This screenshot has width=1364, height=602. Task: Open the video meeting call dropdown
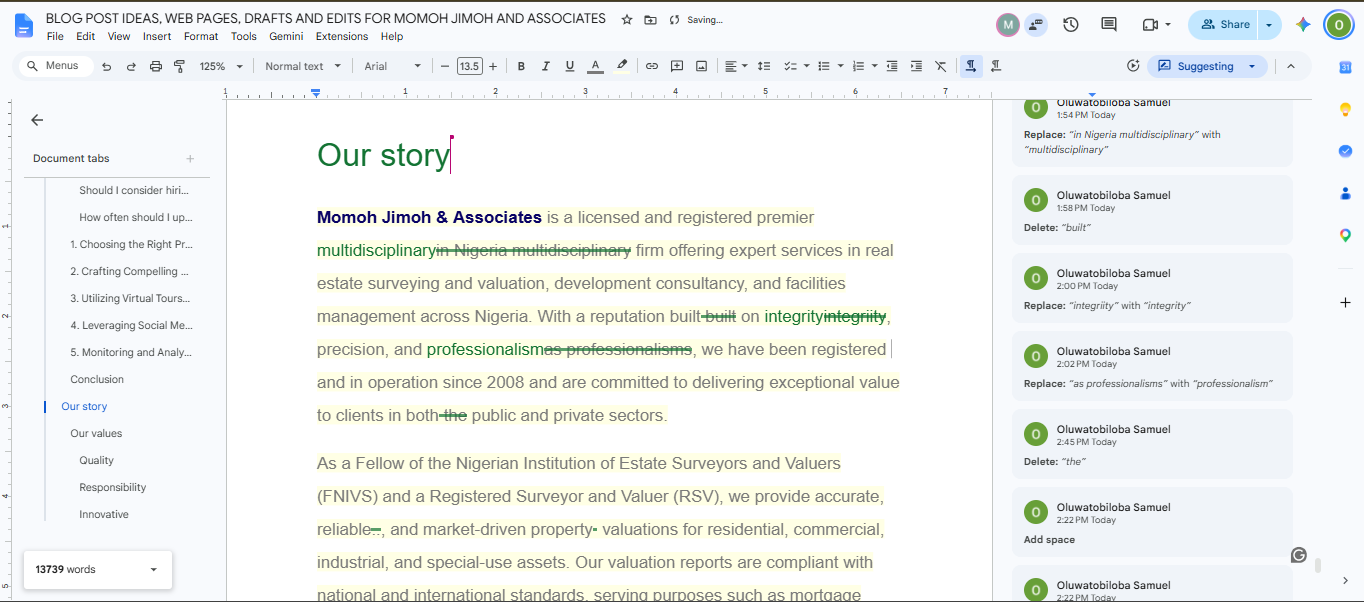click(x=1168, y=25)
